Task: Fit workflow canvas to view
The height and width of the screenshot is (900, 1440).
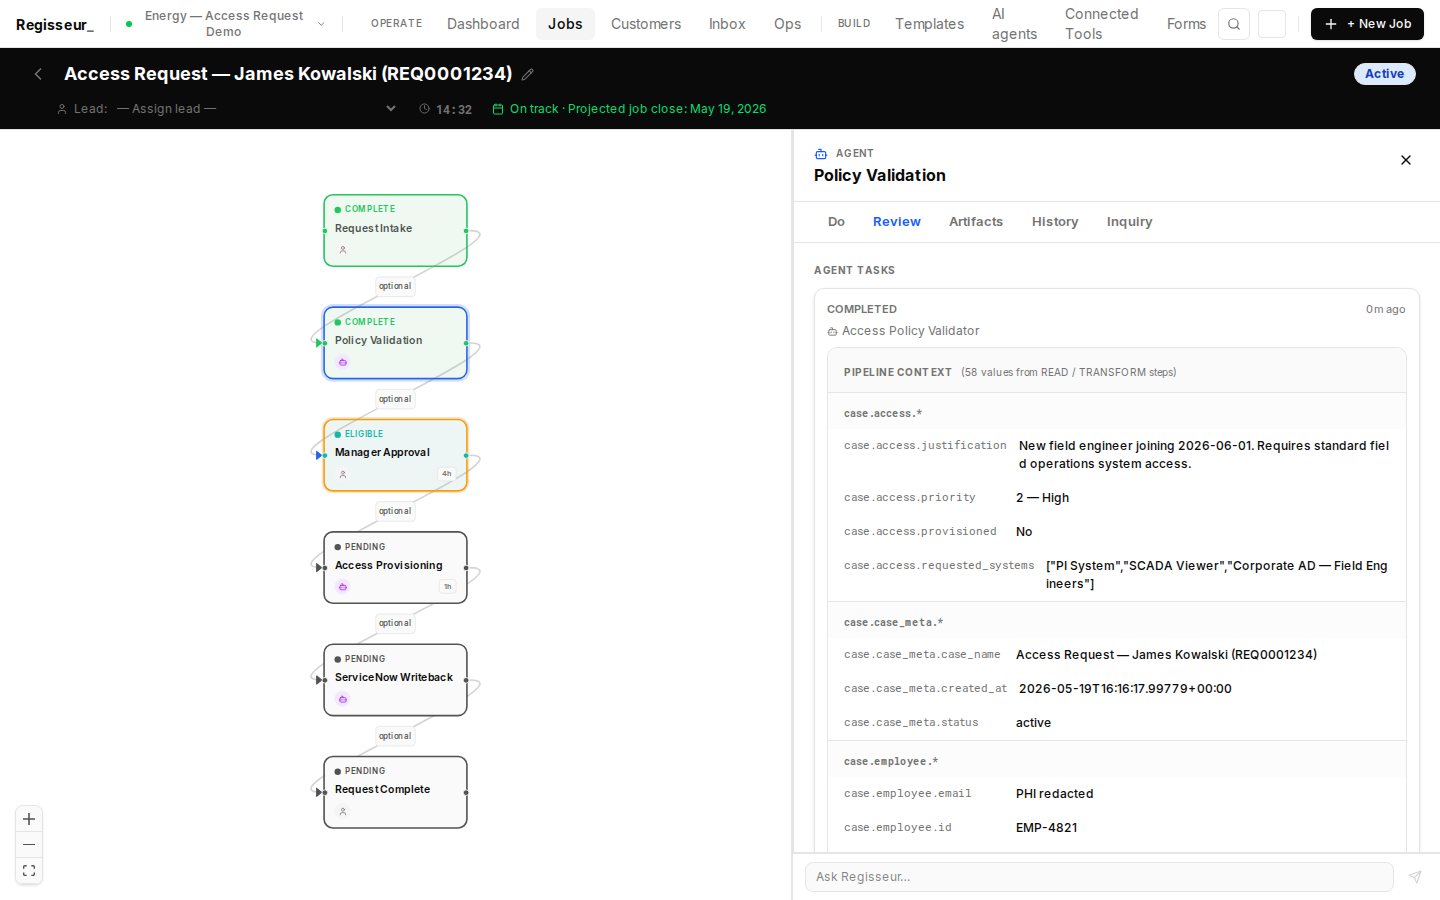Action: [x=29, y=871]
